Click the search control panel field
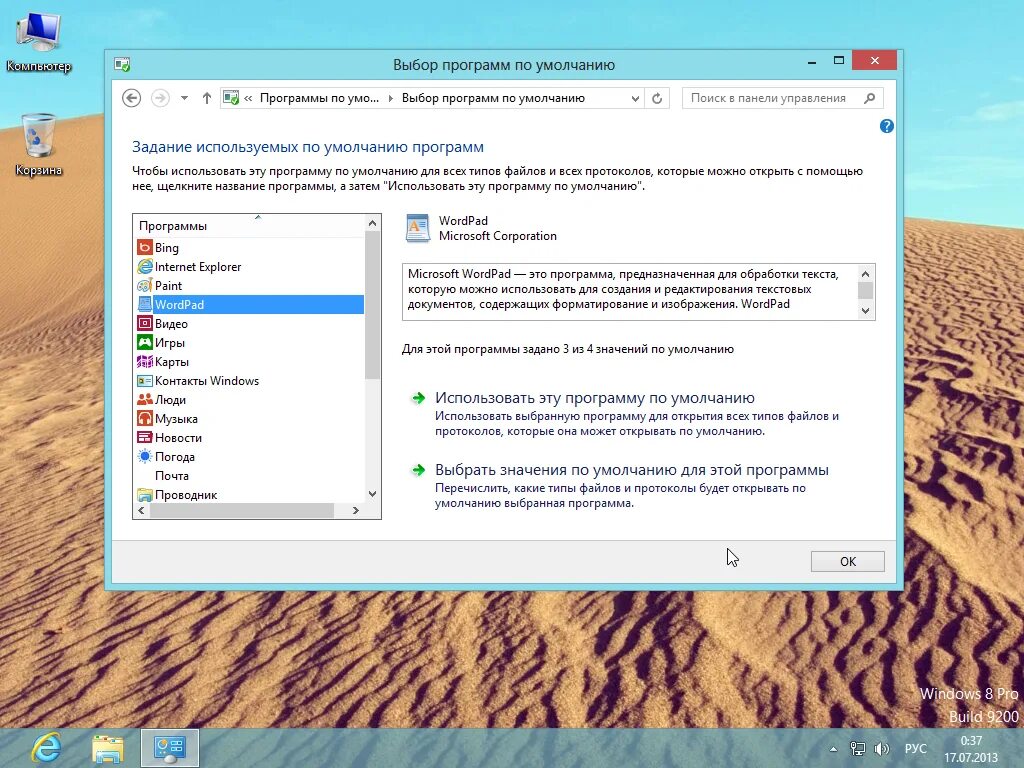 pos(782,98)
